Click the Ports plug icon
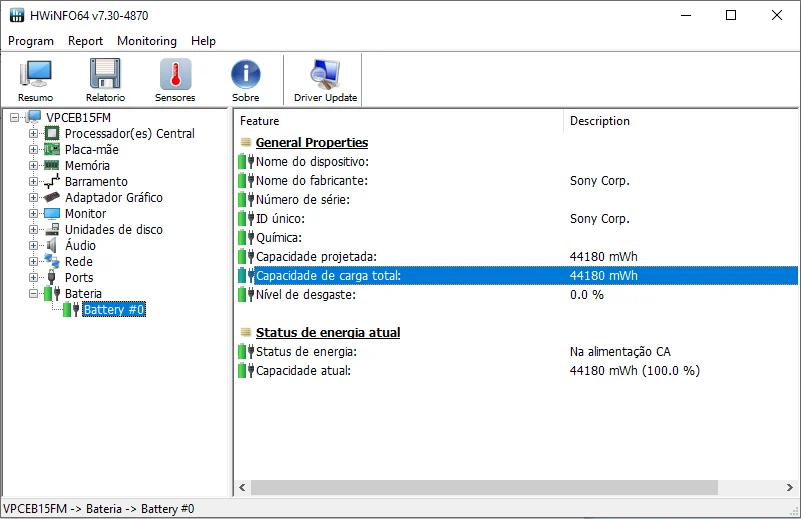The width and height of the screenshot is (801, 519). click(x=52, y=277)
